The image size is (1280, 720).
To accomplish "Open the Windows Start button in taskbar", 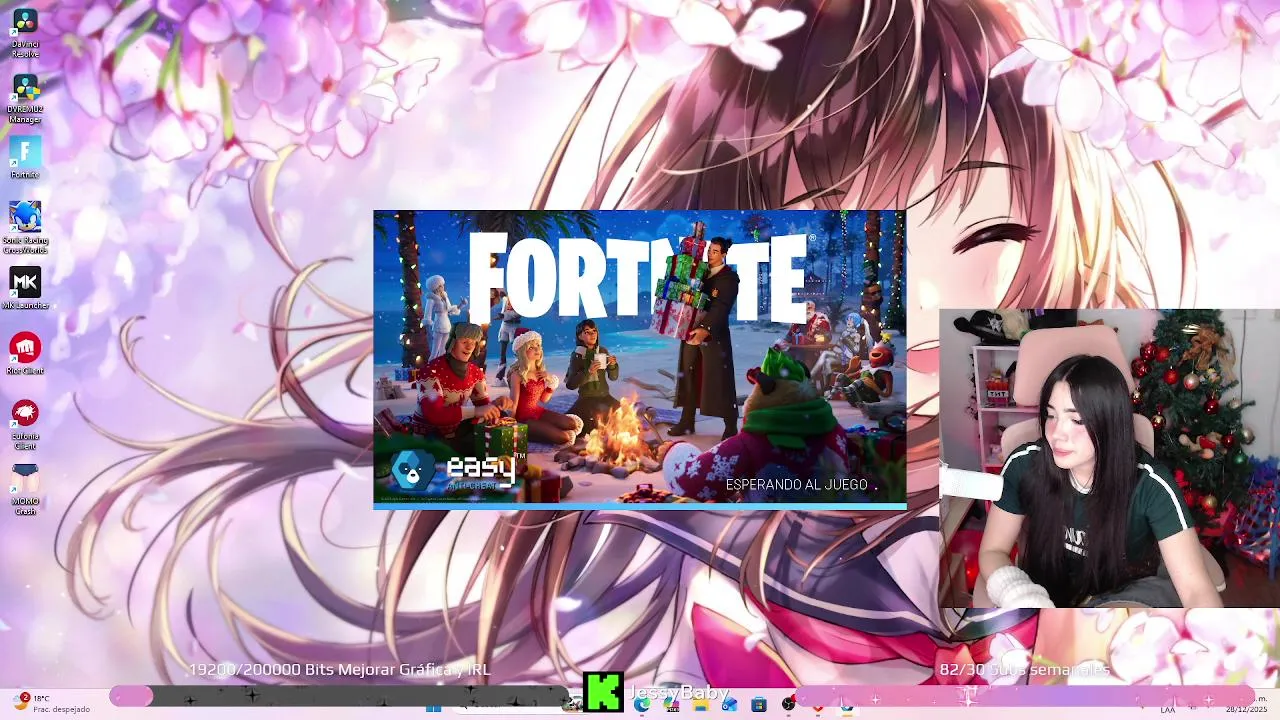I will click(434, 706).
